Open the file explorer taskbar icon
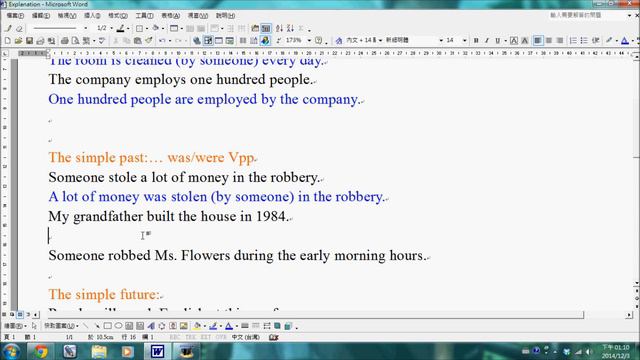Viewport: 640px width, 360px height. pos(99,351)
